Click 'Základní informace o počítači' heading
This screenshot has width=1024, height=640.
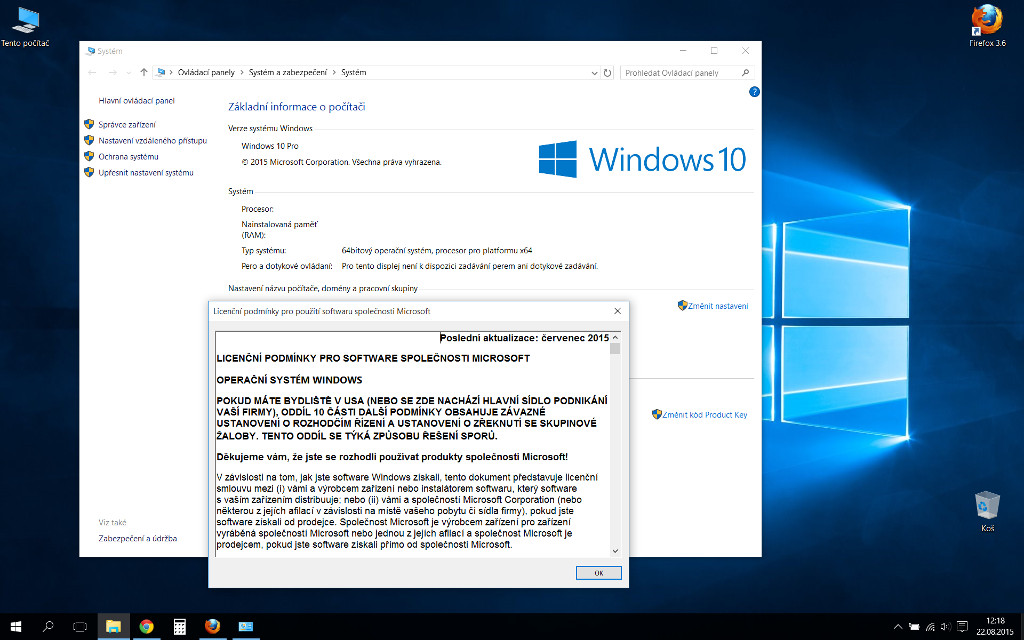click(x=296, y=106)
